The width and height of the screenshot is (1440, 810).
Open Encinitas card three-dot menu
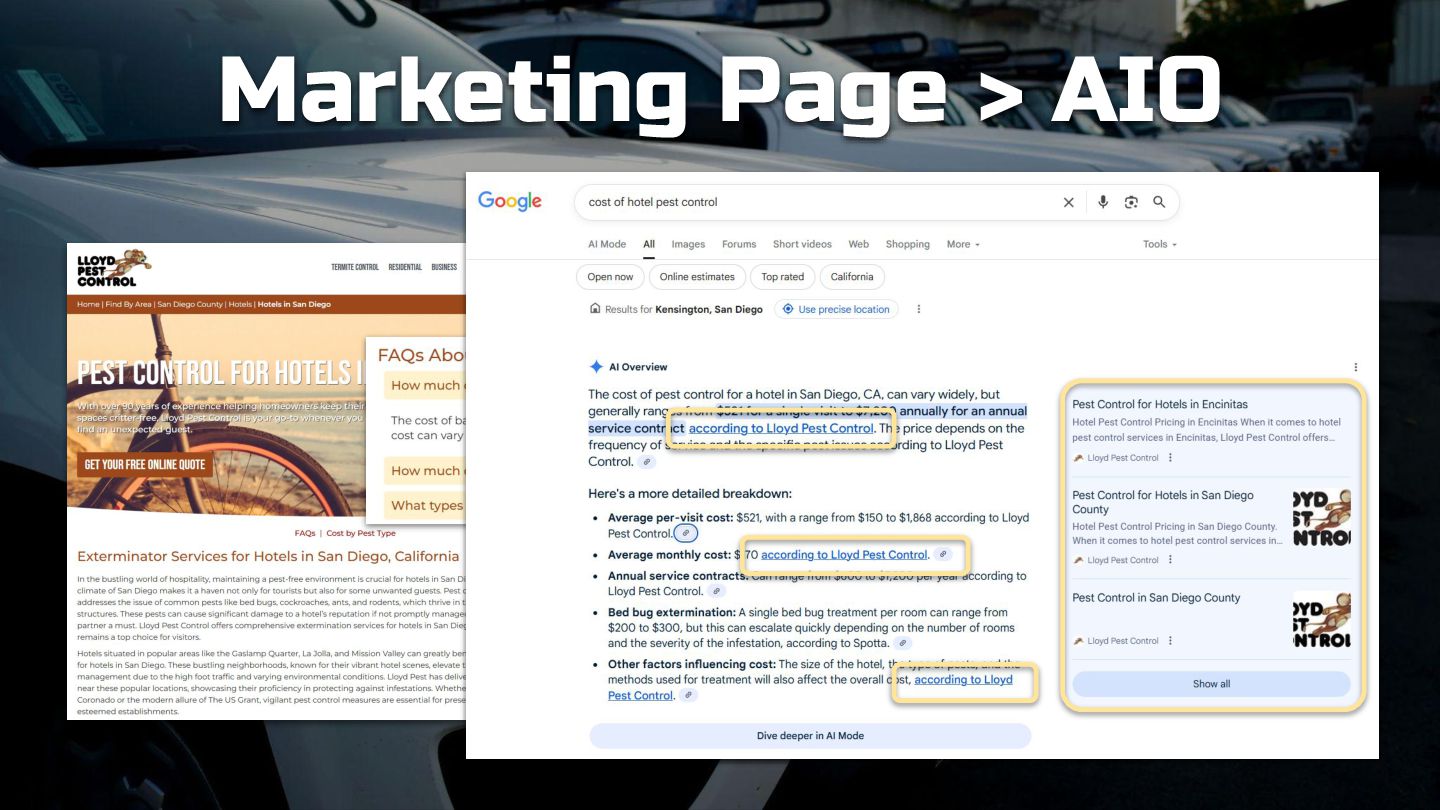pos(1170,458)
